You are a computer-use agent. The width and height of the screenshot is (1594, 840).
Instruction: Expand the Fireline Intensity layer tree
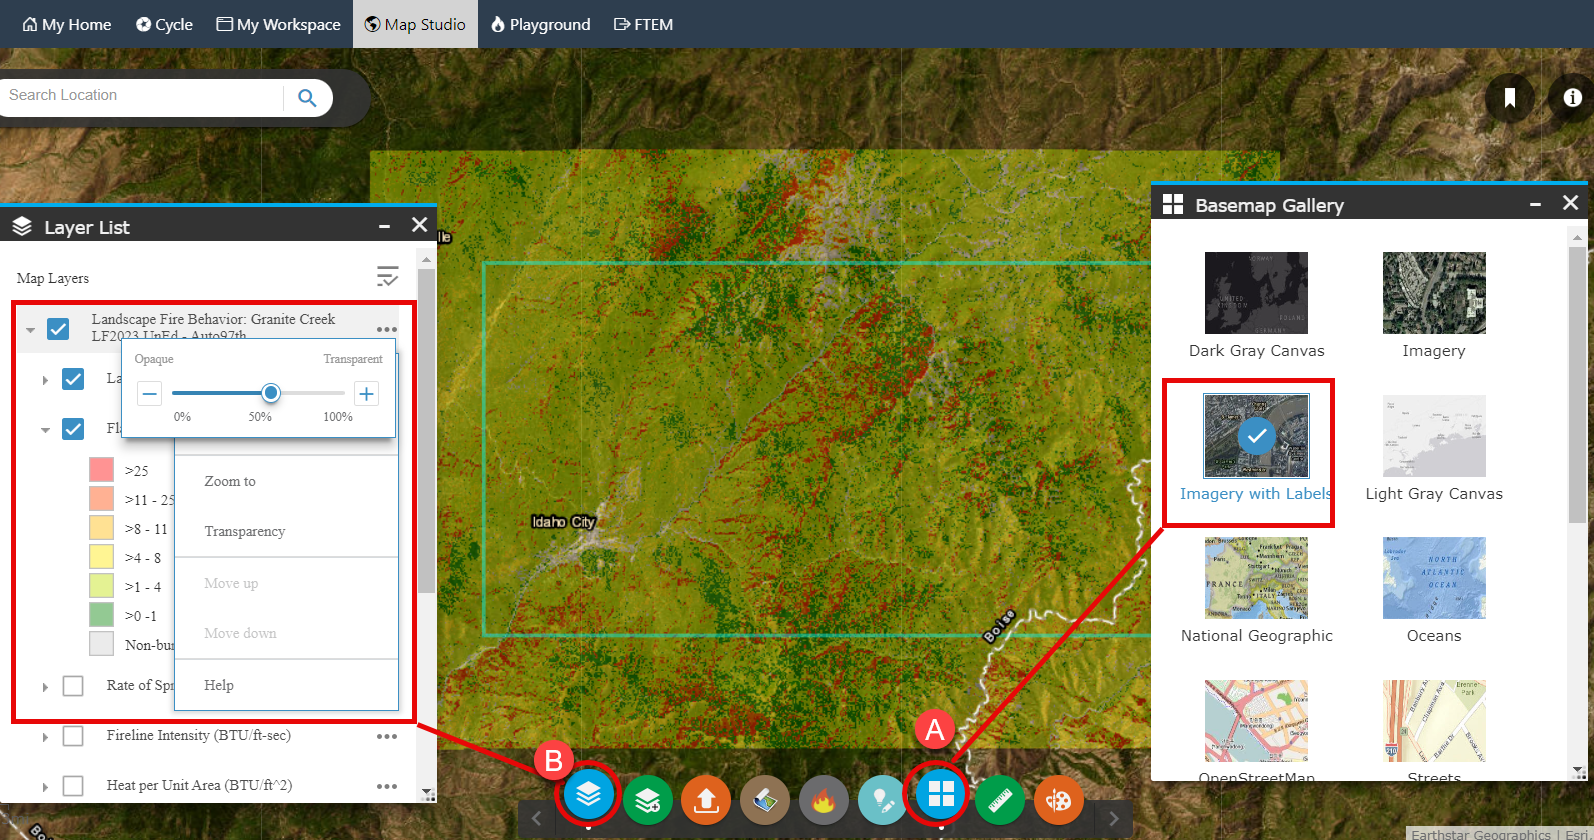point(45,737)
